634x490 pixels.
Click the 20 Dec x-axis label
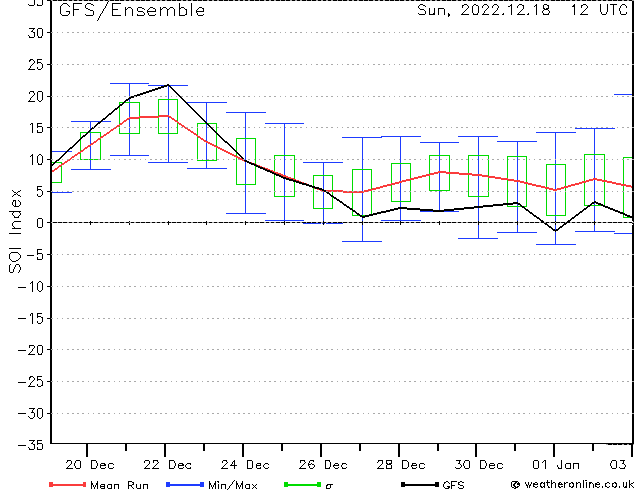pos(90,465)
